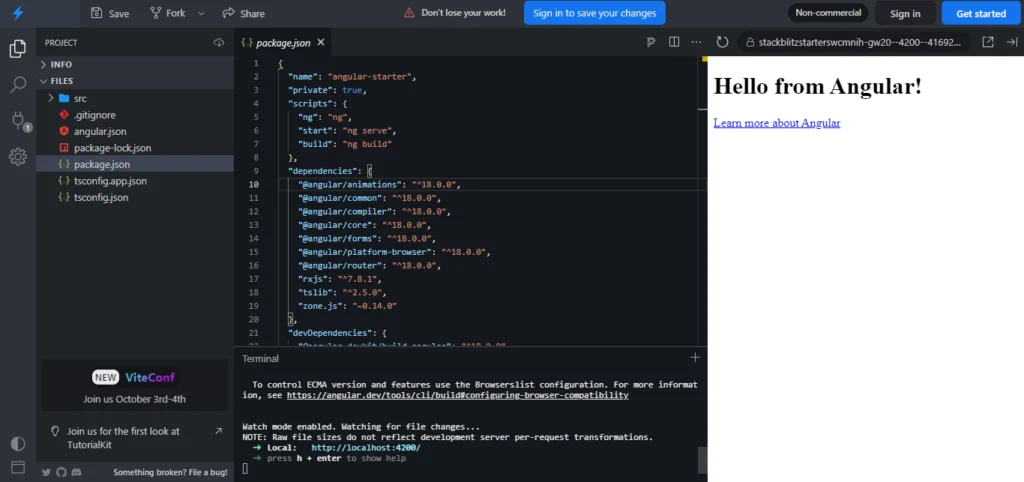Open the Ports plug sidebar icon
This screenshot has height=482, width=1024.
pyautogui.click(x=18, y=120)
